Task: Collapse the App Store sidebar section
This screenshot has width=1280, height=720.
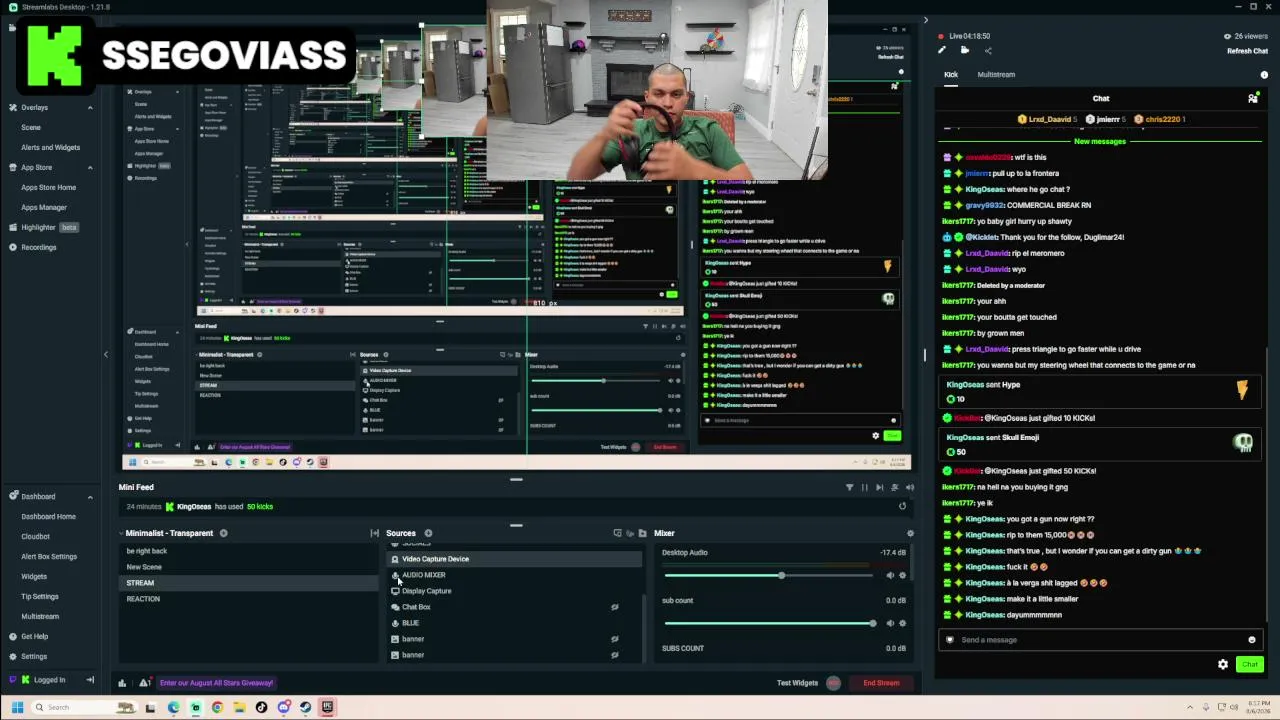Action: [x=90, y=167]
